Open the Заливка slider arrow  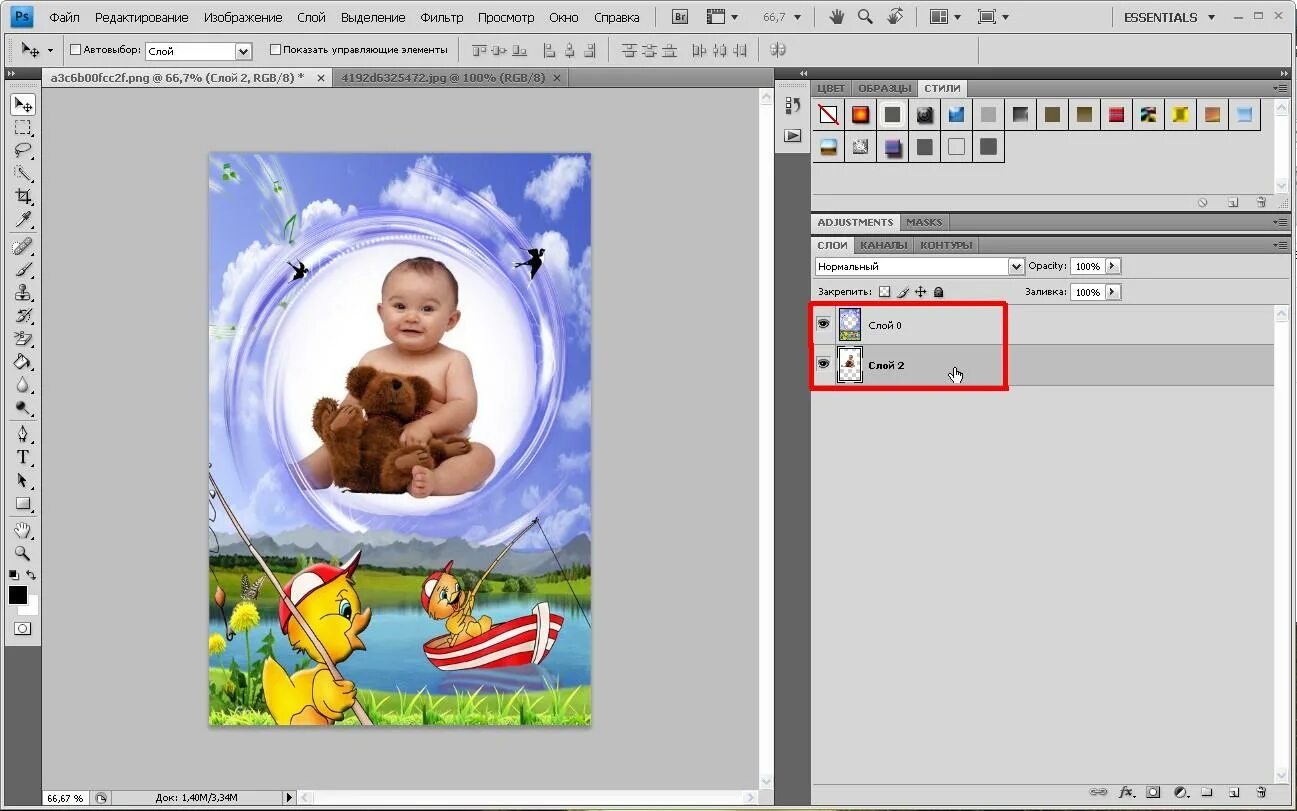click(x=1112, y=292)
